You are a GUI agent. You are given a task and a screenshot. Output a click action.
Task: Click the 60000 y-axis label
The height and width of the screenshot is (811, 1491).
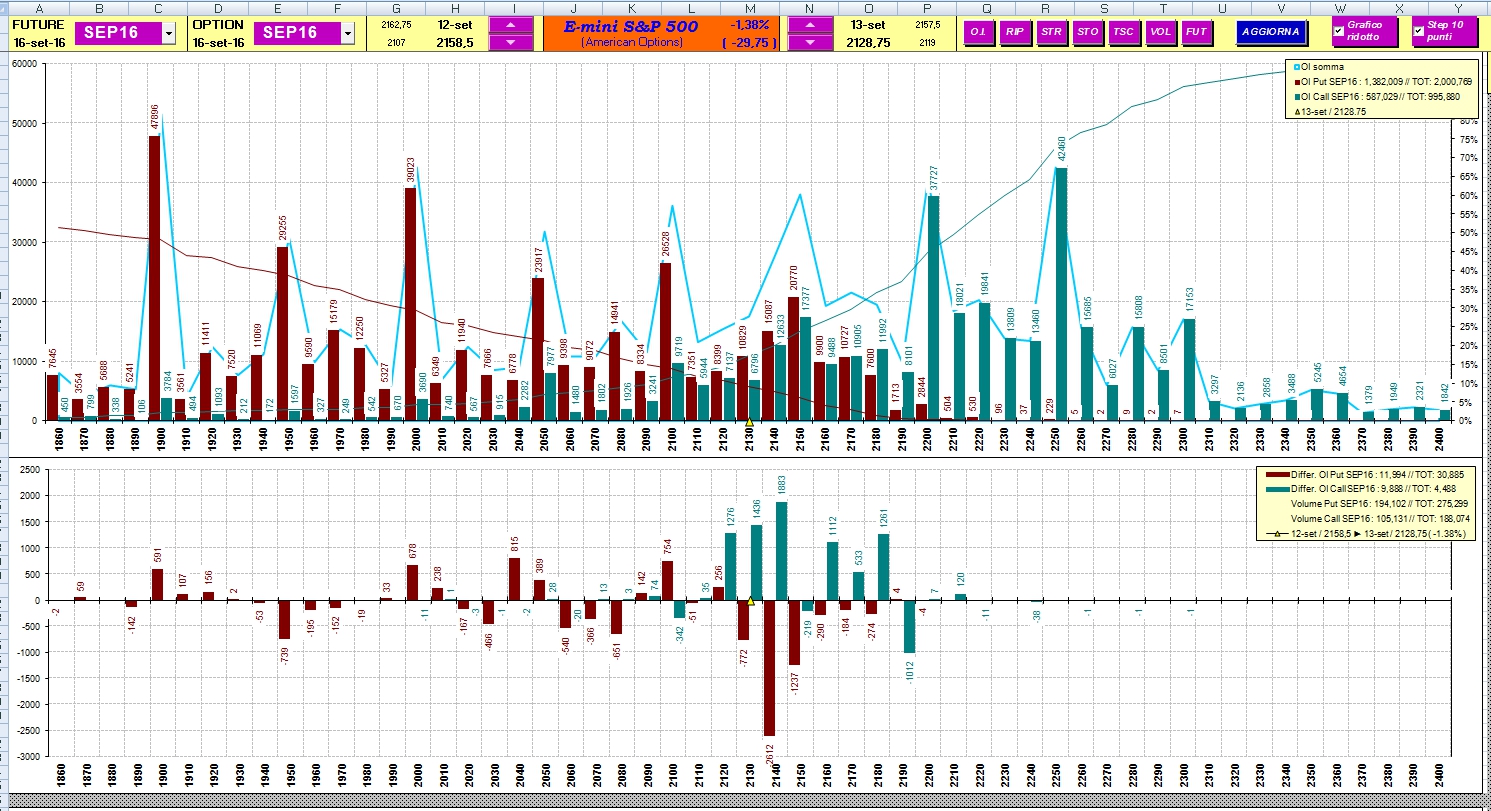tap(25, 64)
